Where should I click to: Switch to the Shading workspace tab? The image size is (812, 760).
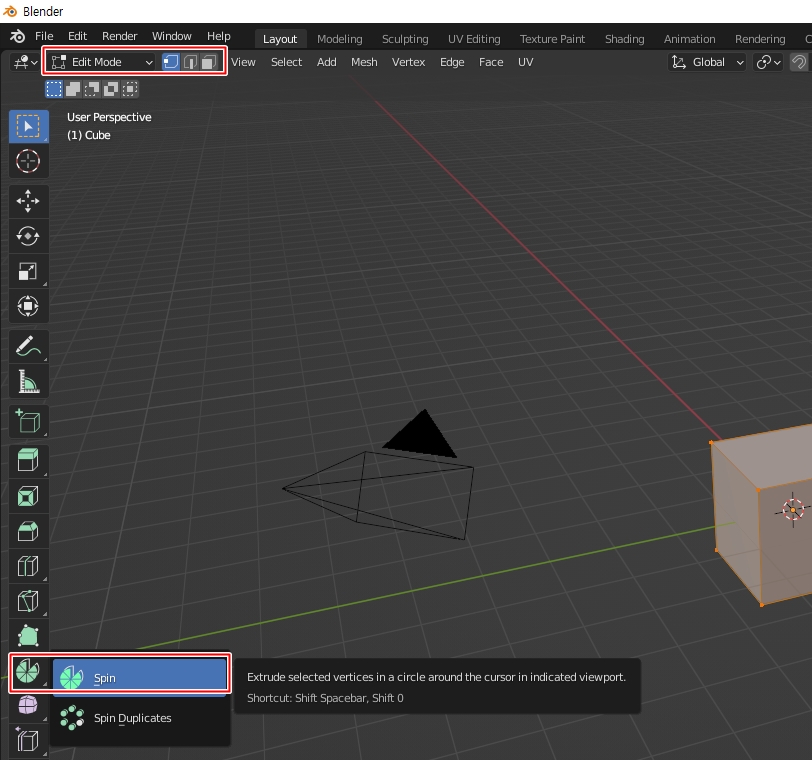(x=625, y=39)
